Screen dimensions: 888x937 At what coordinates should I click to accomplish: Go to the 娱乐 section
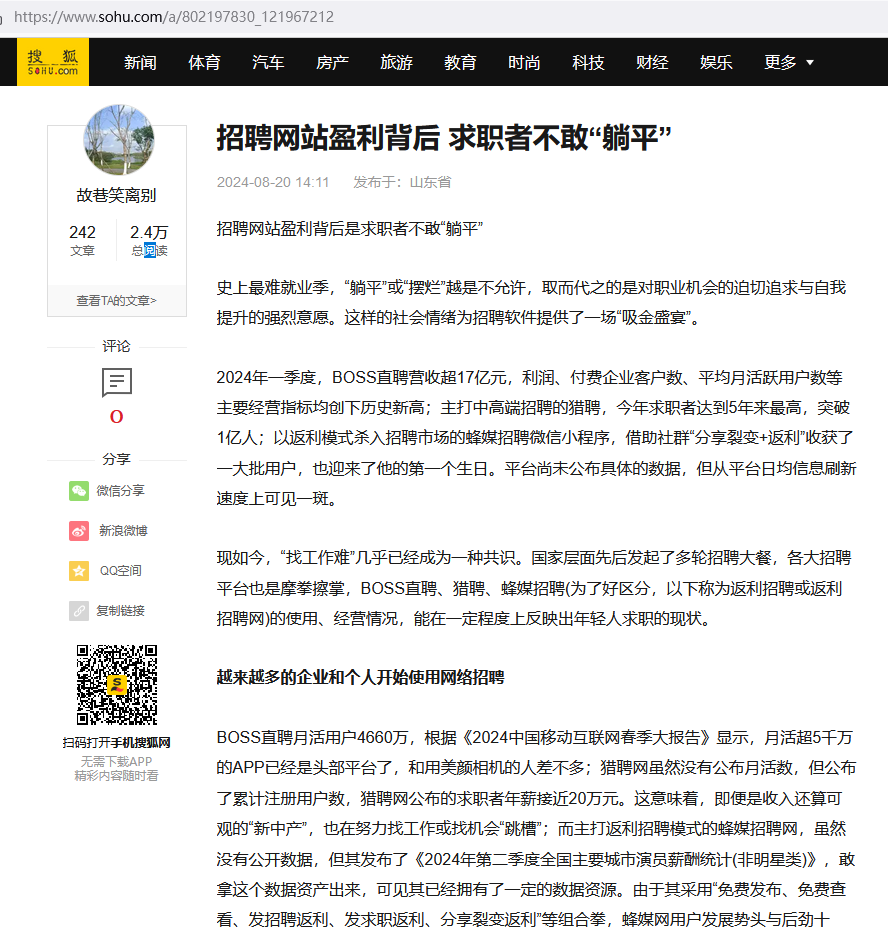pos(716,62)
